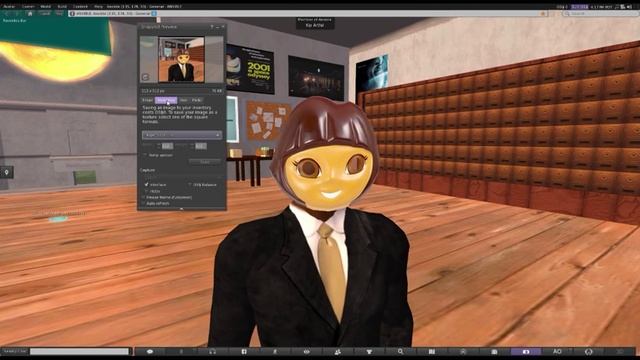The width and height of the screenshot is (640, 360).
Task: Click into the location address bar
Action: [308, 13]
